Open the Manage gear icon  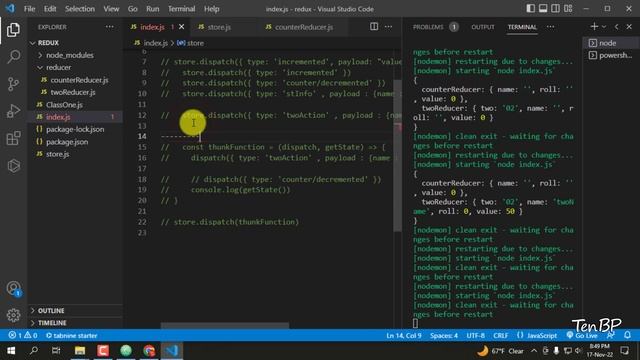13,315
